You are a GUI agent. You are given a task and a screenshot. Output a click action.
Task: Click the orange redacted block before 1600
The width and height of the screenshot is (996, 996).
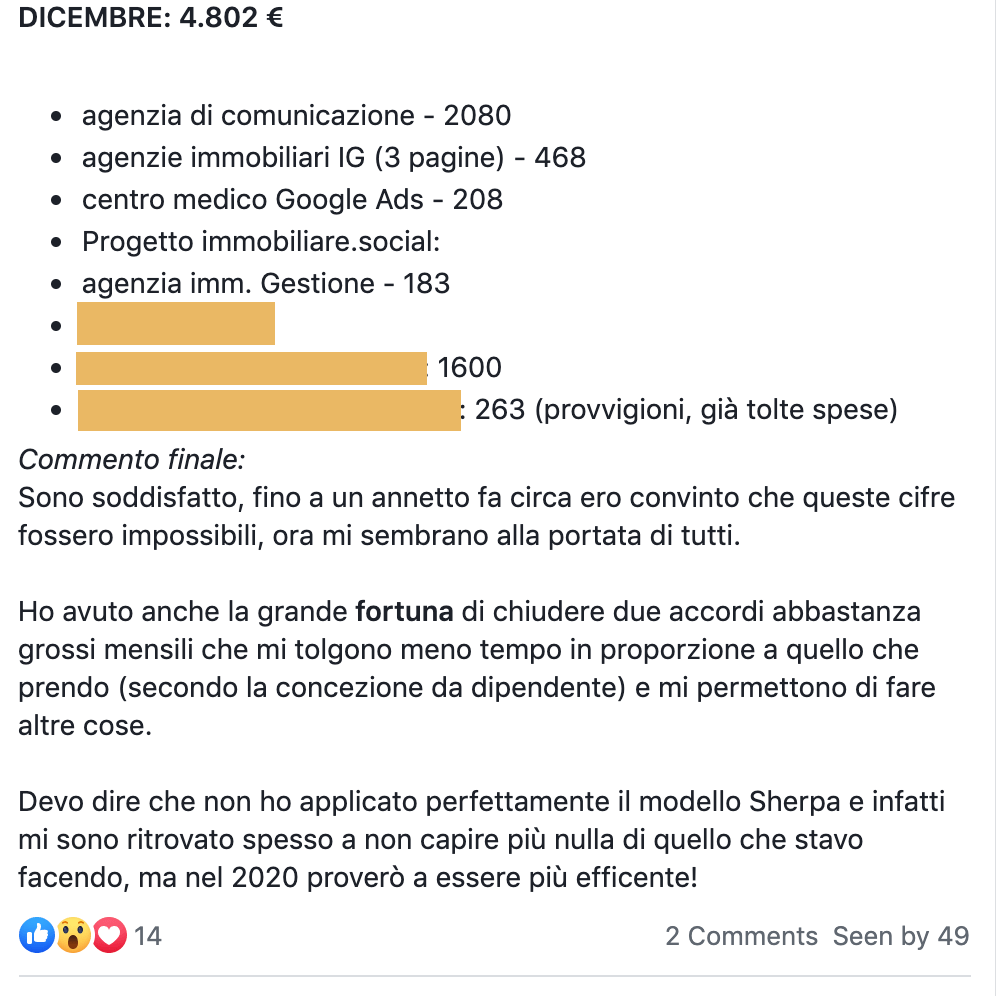coord(252,368)
